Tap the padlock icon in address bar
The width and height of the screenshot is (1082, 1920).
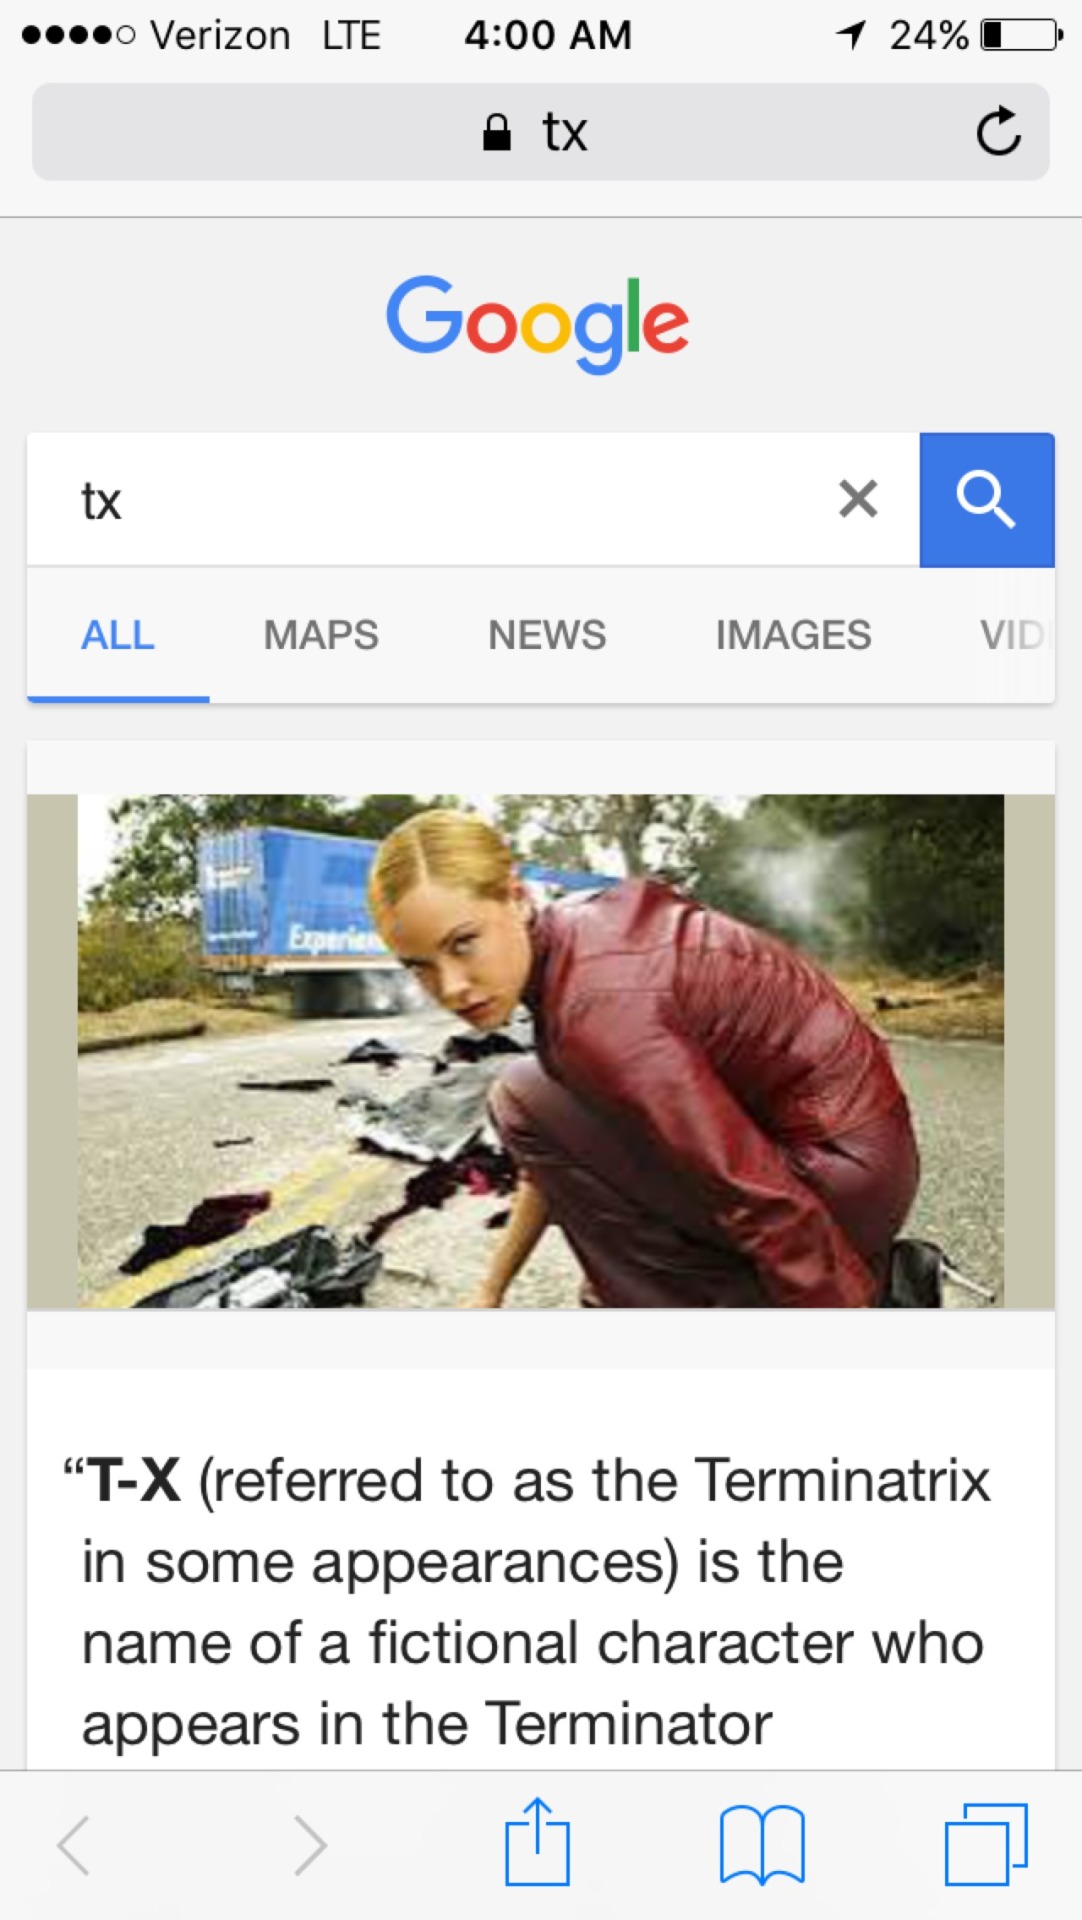click(x=497, y=131)
